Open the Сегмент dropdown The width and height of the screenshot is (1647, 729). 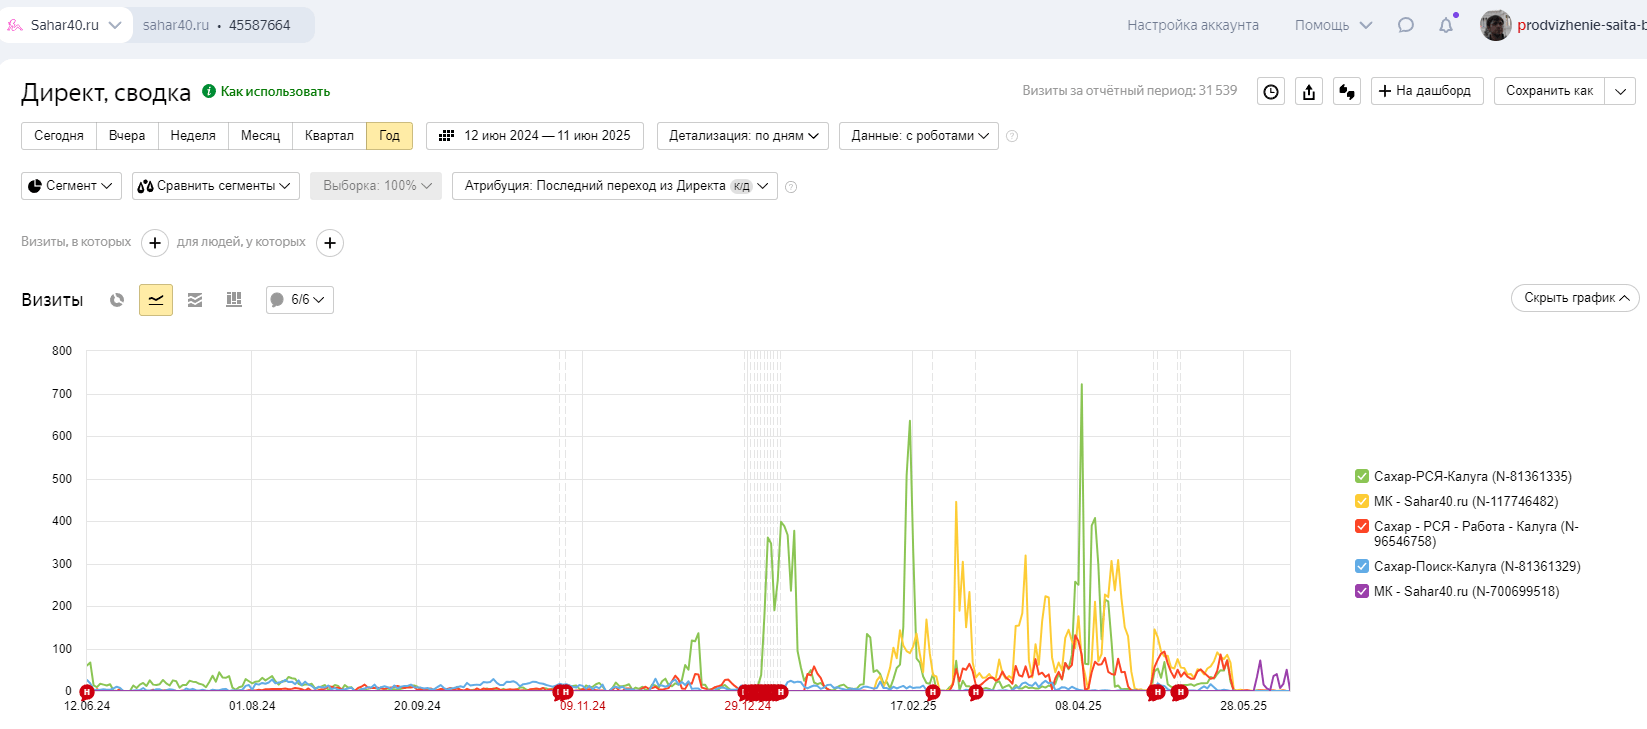[71, 186]
